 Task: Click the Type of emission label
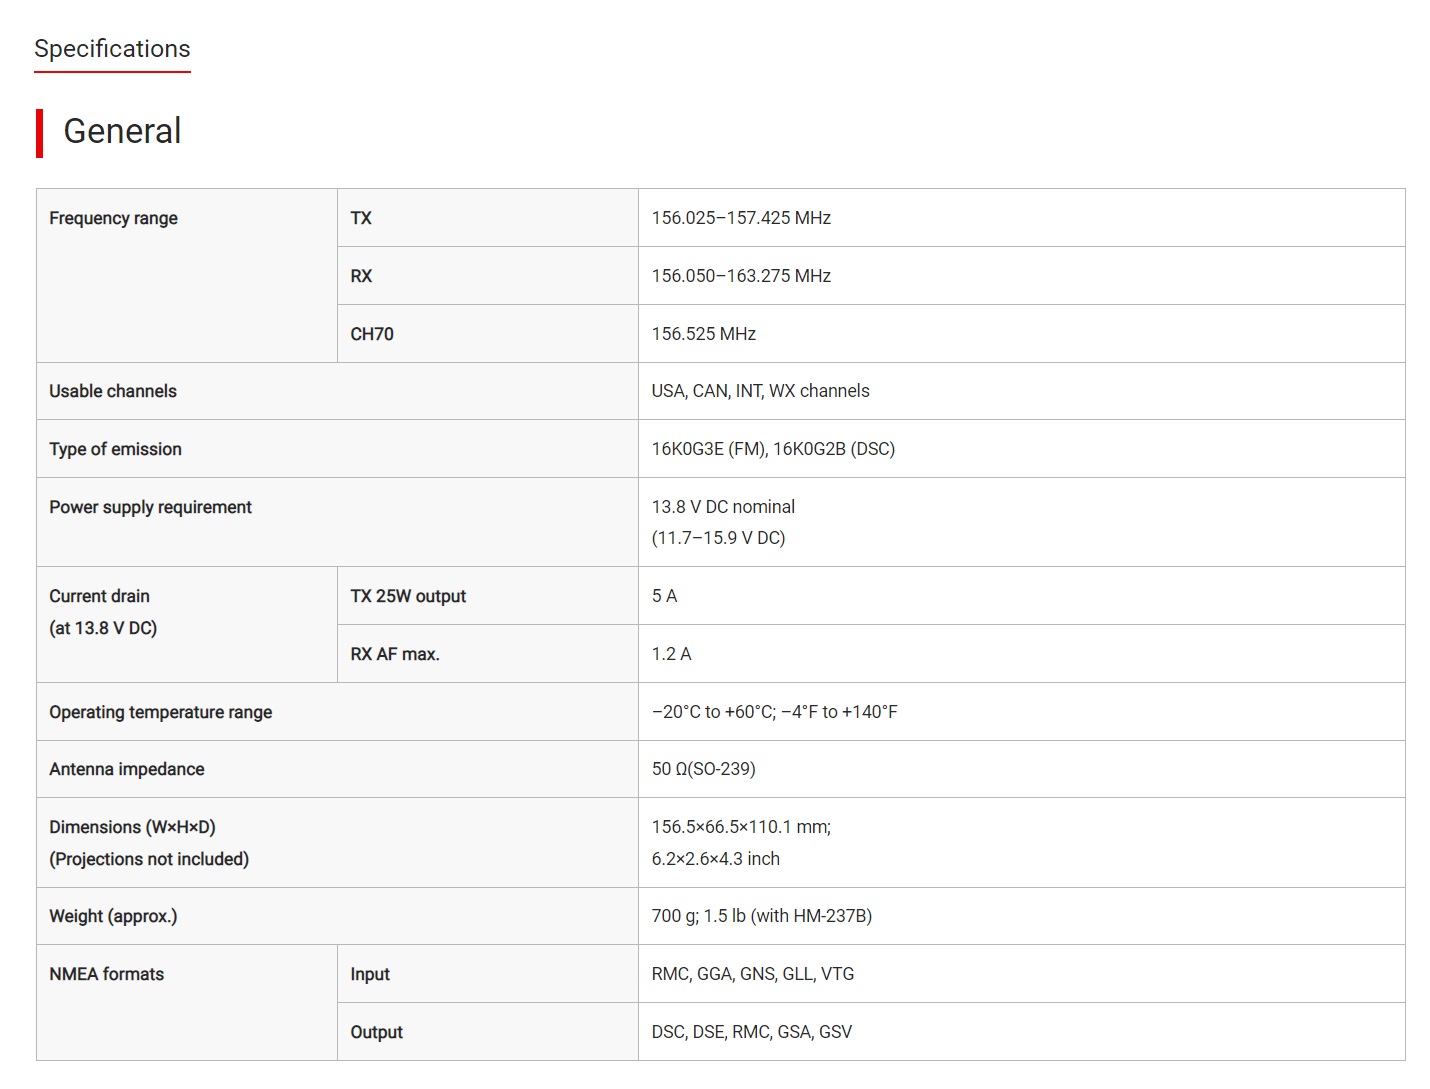point(115,449)
